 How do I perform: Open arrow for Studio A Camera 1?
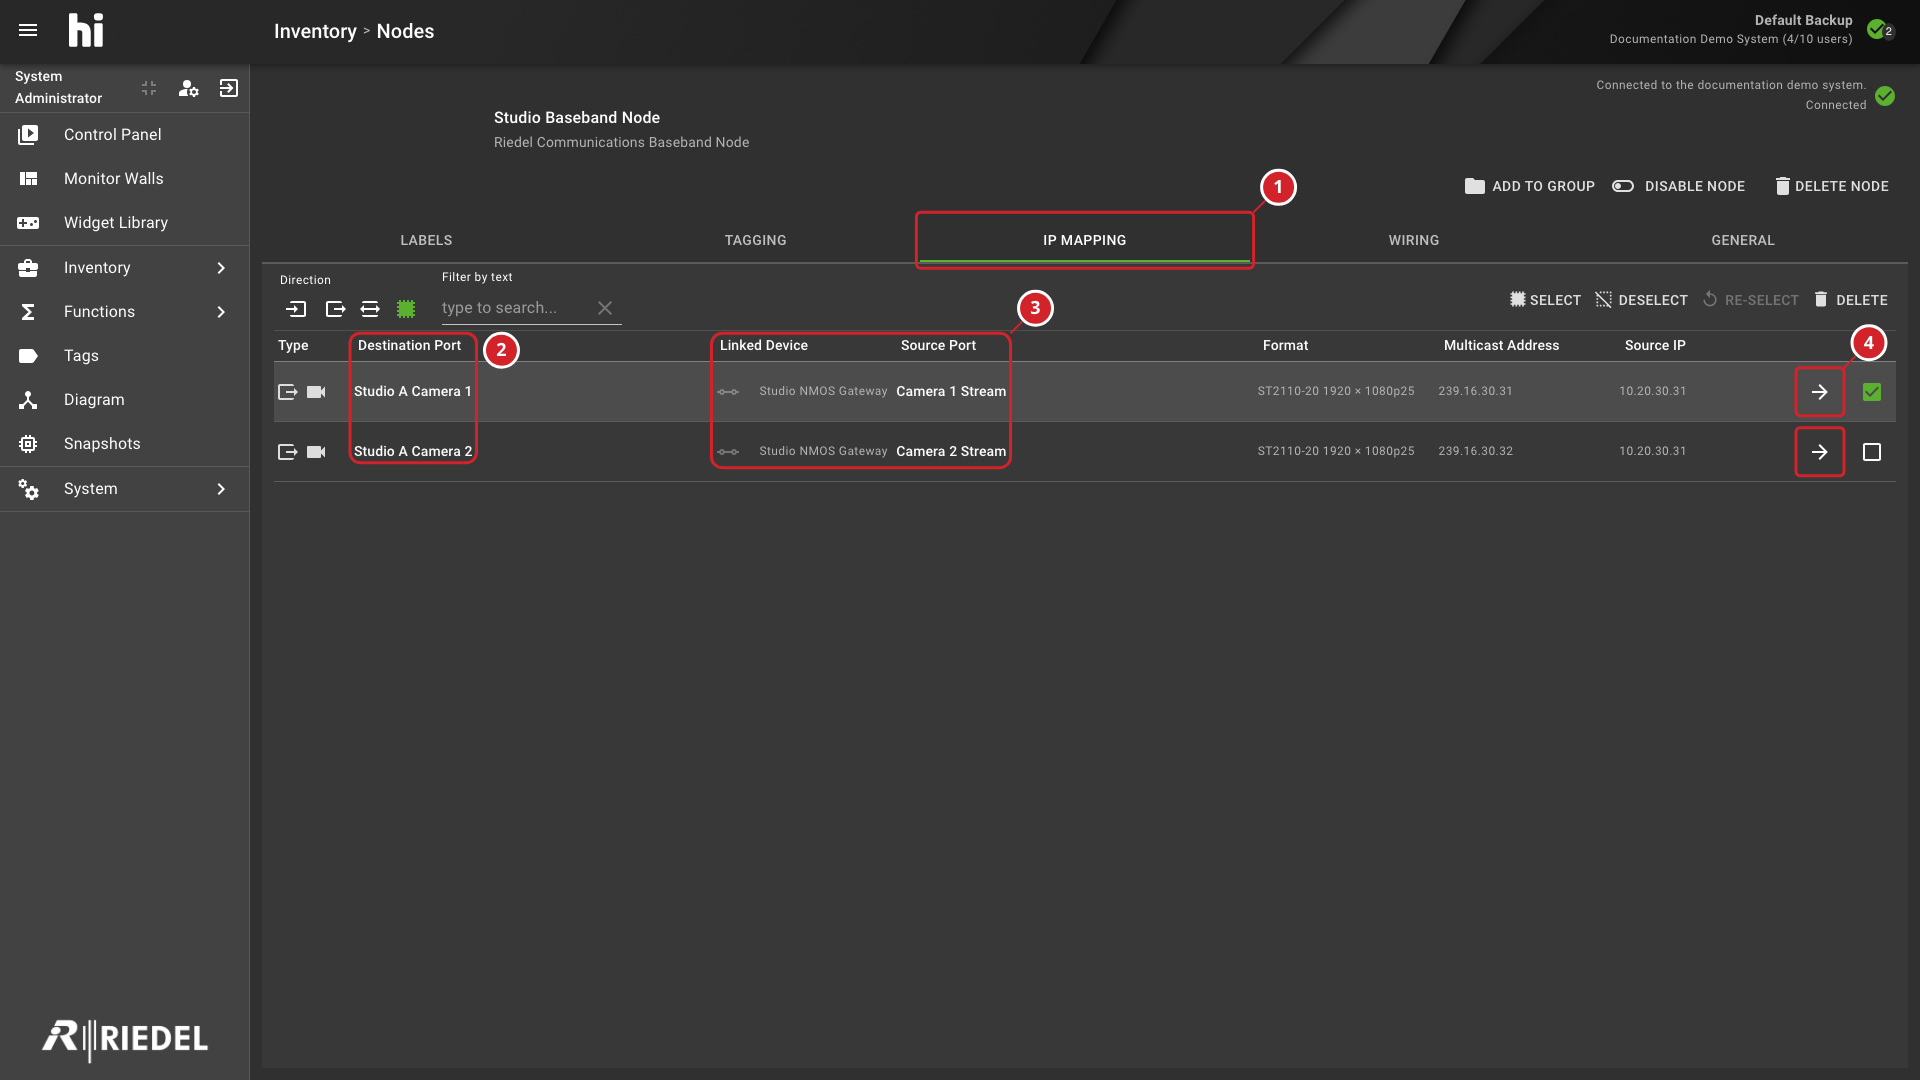[1819, 392]
